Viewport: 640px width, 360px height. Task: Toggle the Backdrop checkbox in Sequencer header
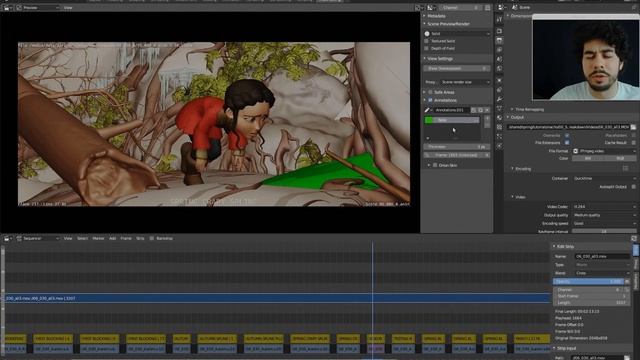(151, 238)
